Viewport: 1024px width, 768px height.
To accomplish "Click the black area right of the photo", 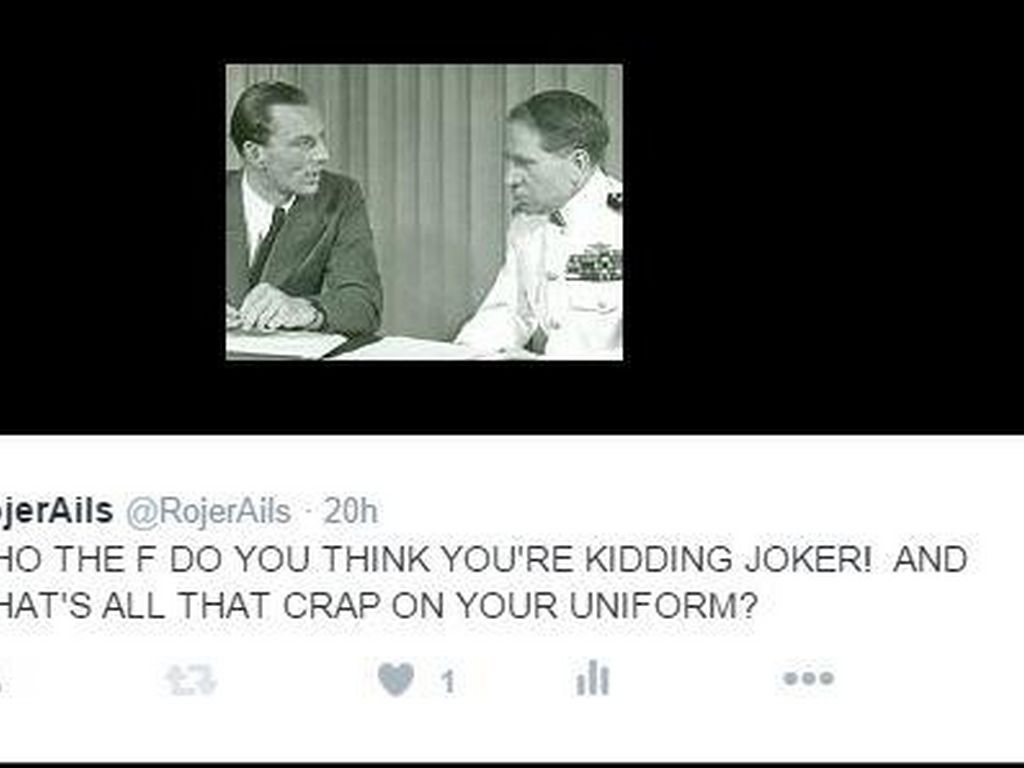I will (x=823, y=216).
